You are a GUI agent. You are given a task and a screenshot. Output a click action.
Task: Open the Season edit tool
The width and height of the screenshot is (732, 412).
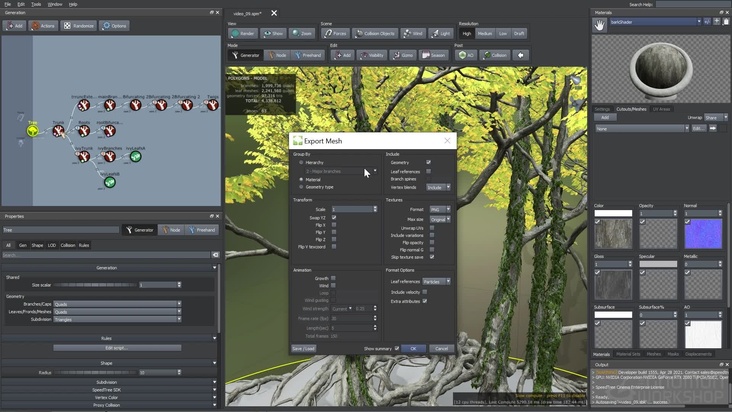[434, 55]
